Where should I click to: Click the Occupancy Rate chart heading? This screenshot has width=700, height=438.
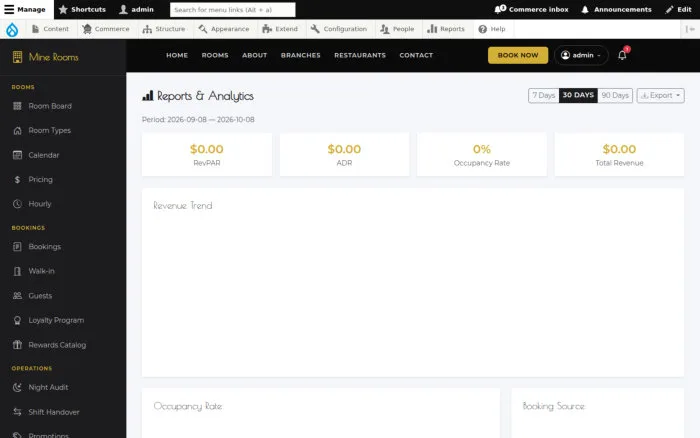tap(188, 406)
